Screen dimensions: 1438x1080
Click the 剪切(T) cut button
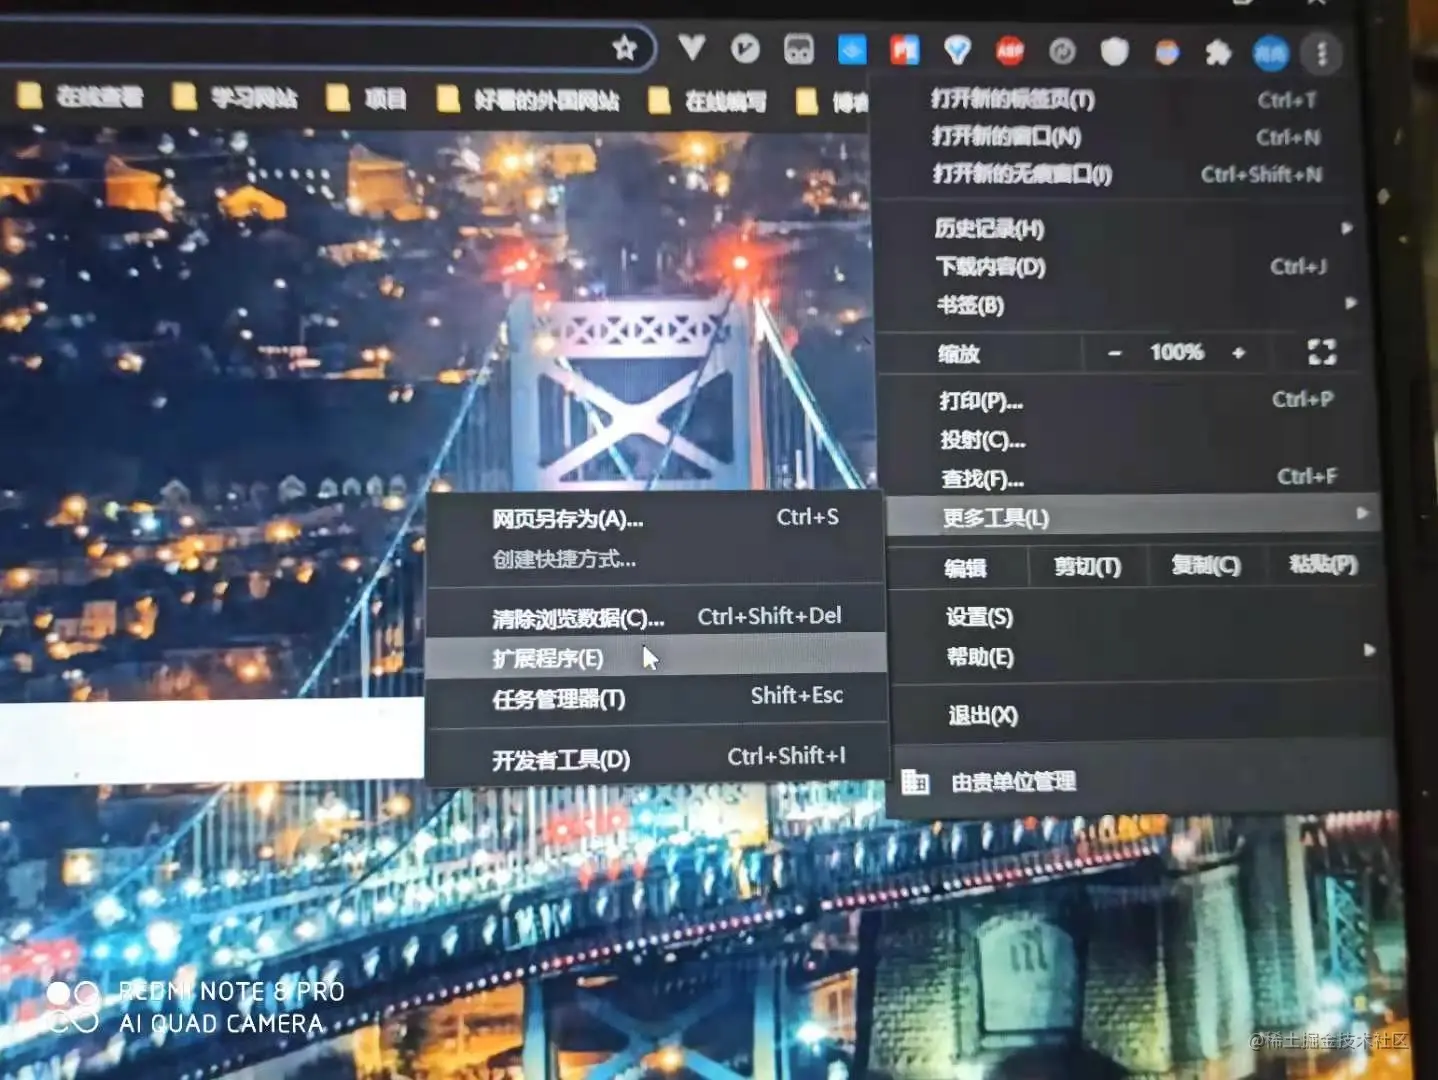click(x=1088, y=567)
